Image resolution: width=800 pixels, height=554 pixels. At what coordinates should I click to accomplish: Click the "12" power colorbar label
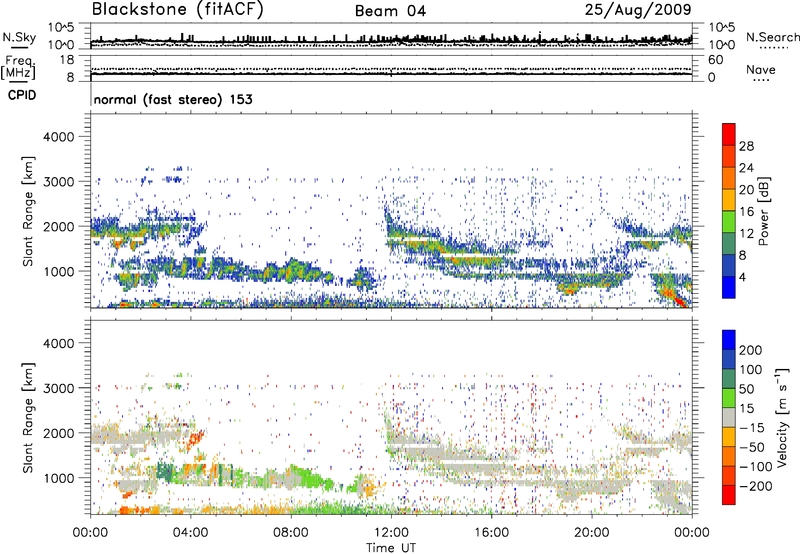746,233
